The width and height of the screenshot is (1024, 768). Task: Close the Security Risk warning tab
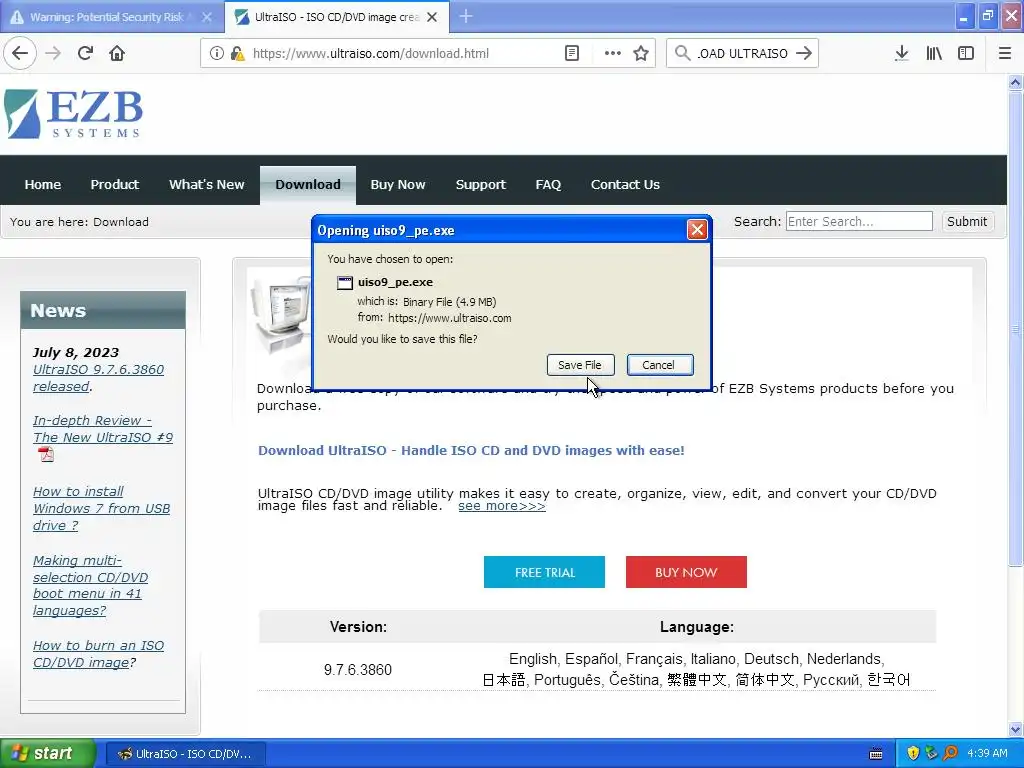(x=207, y=17)
